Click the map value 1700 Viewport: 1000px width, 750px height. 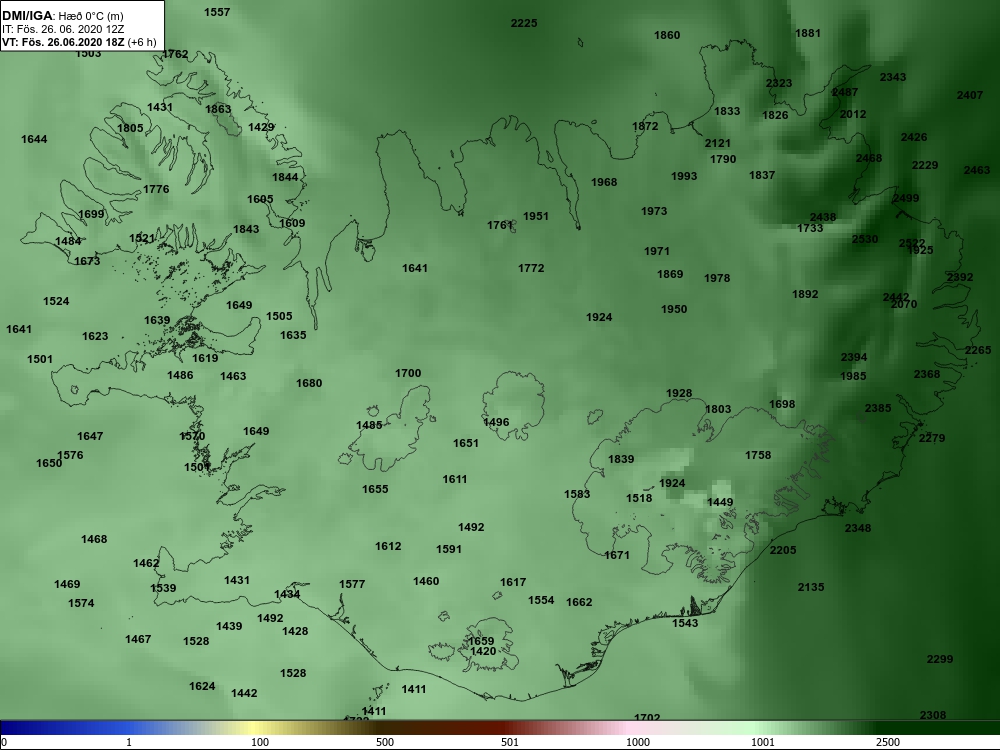coord(408,373)
